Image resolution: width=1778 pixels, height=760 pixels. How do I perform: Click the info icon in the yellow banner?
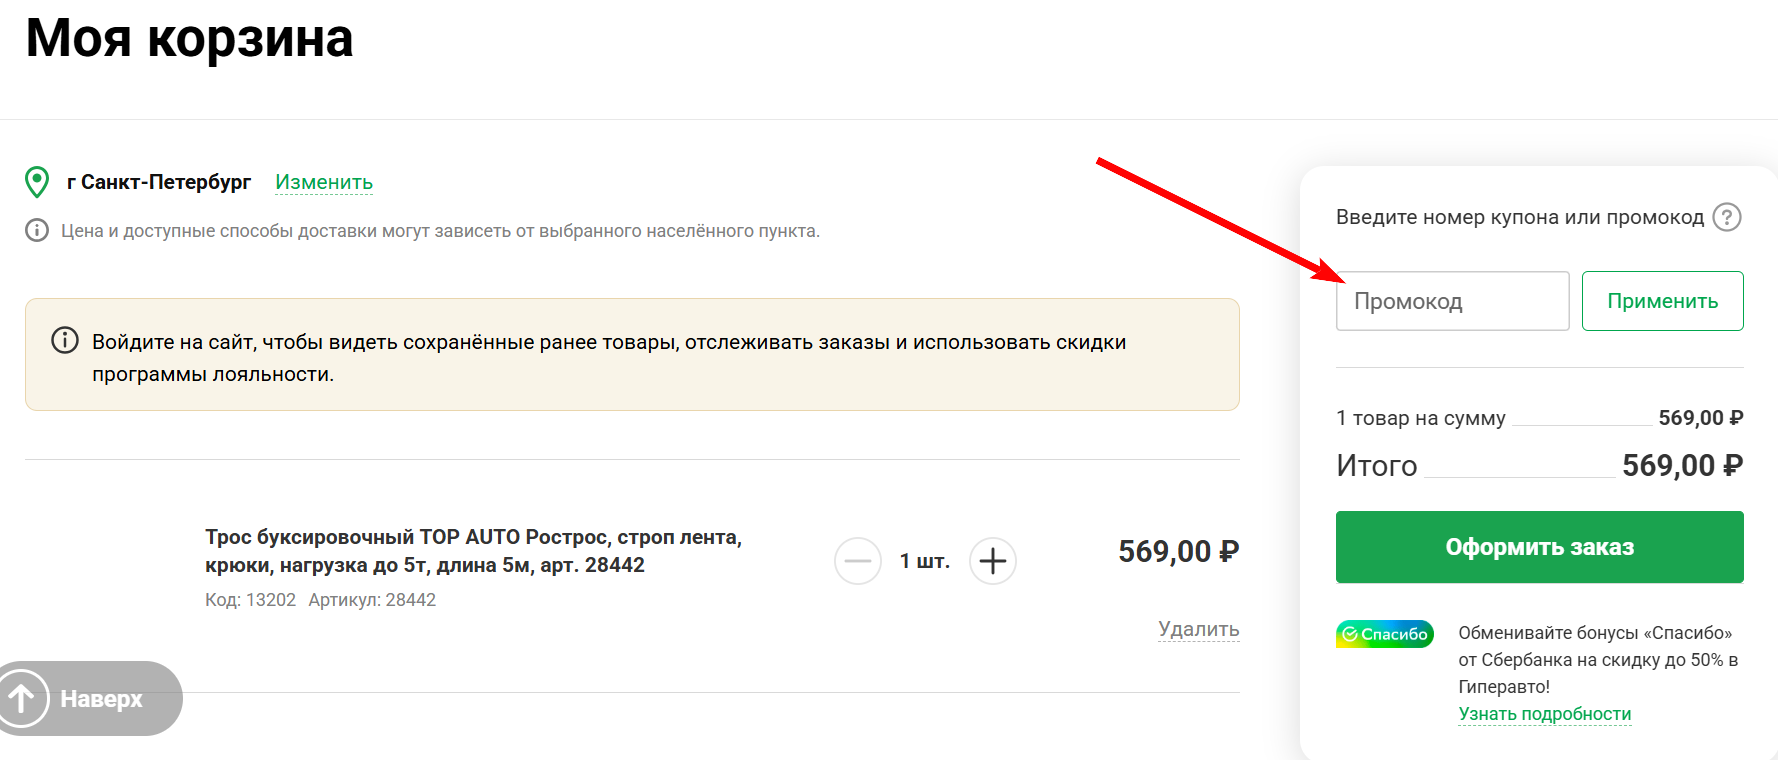click(65, 340)
